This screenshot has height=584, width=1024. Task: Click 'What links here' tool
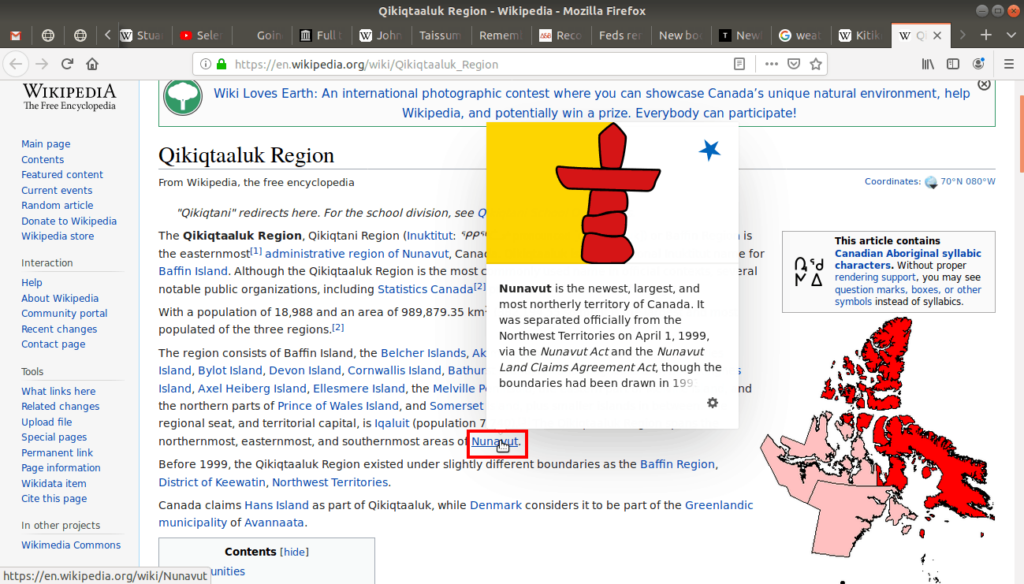[58, 391]
